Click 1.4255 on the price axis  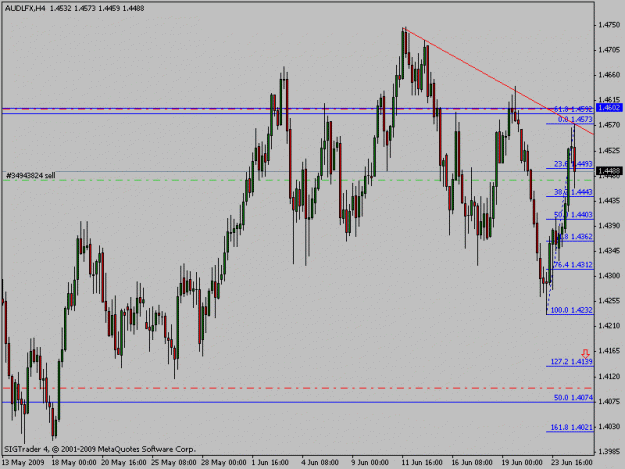(x=609, y=301)
